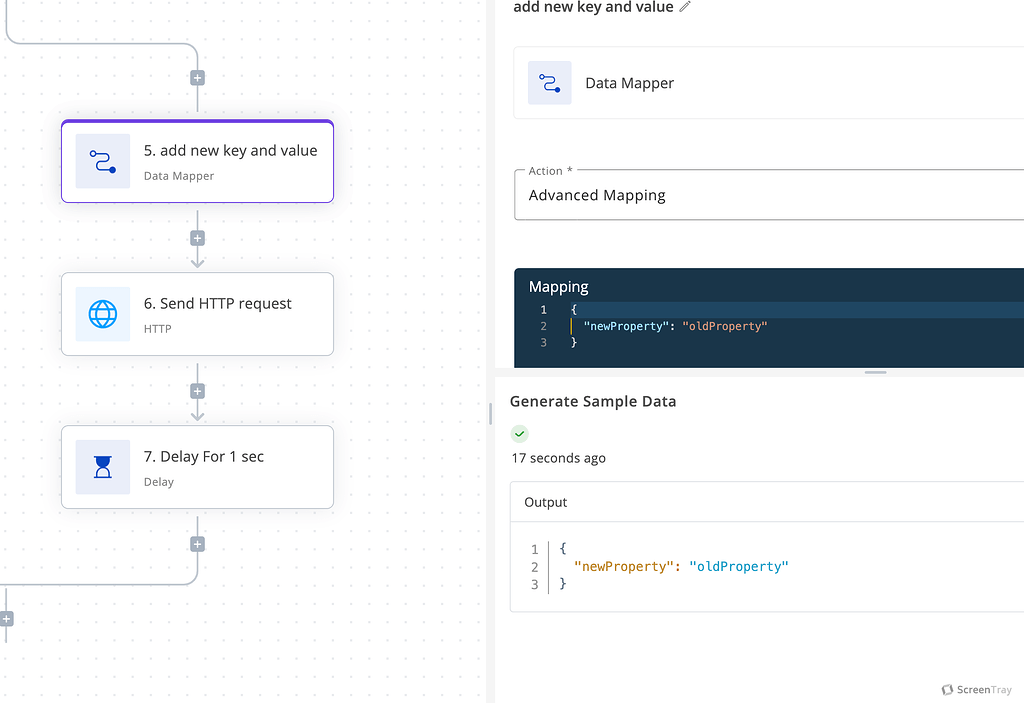Open the Action dropdown showing Advanced Mapping
The width and height of the screenshot is (1024, 703).
click(x=770, y=195)
